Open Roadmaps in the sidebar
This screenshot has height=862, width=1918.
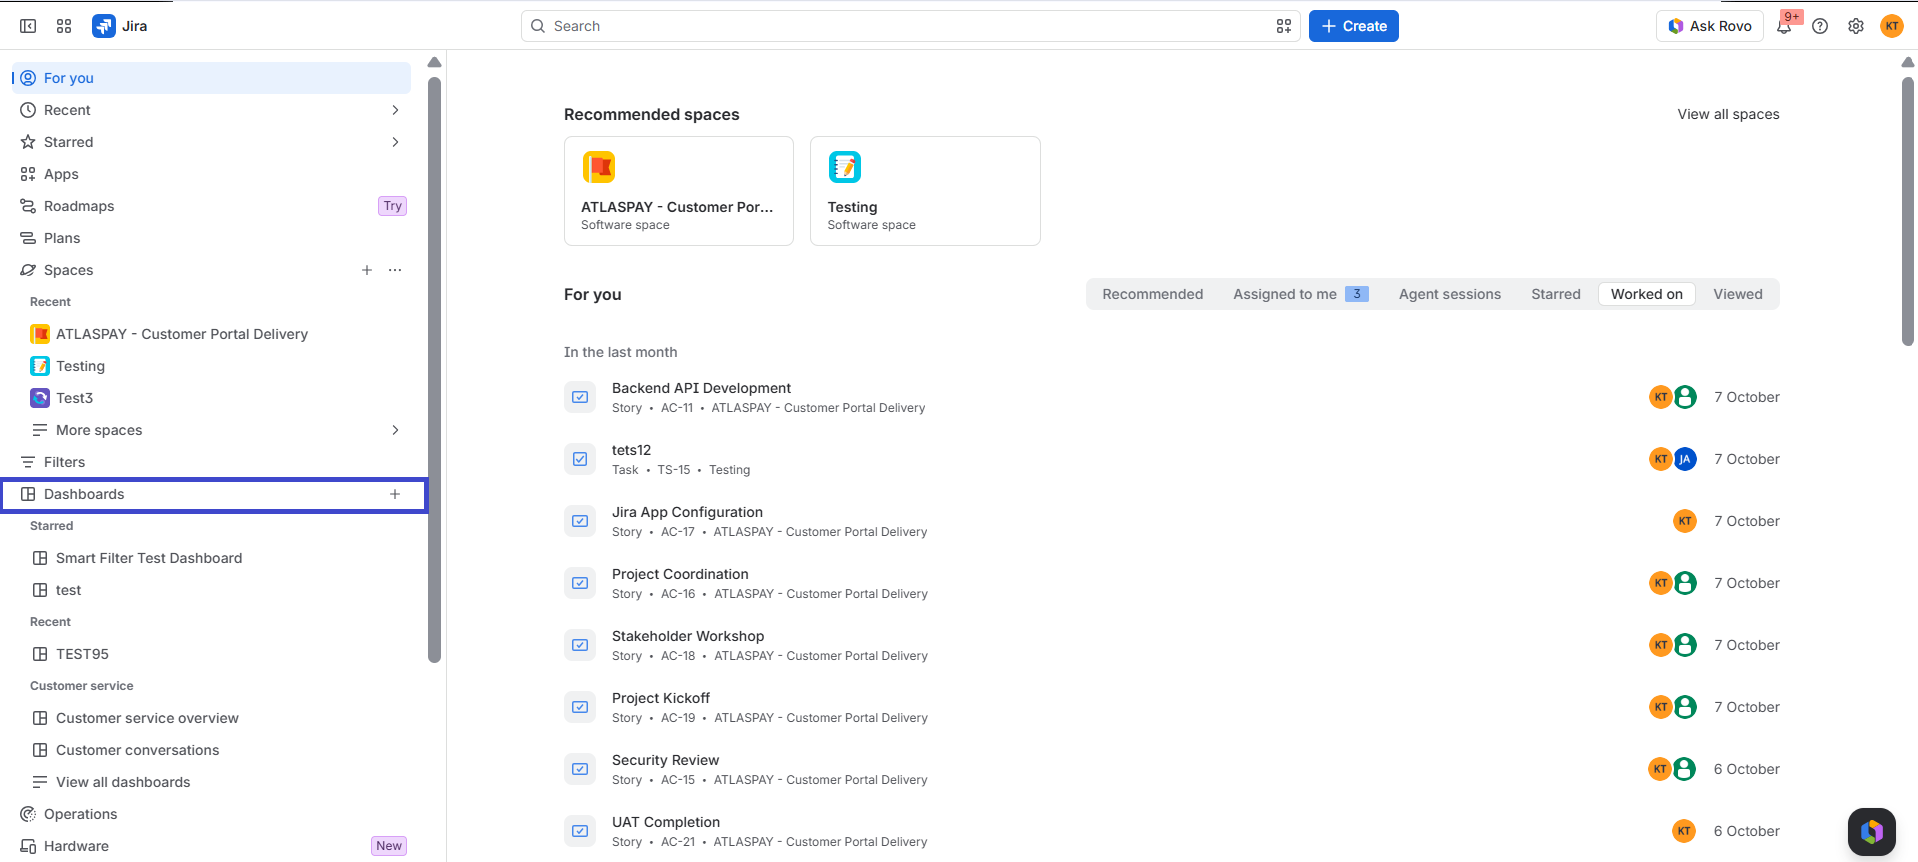pyautogui.click(x=79, y=206)
